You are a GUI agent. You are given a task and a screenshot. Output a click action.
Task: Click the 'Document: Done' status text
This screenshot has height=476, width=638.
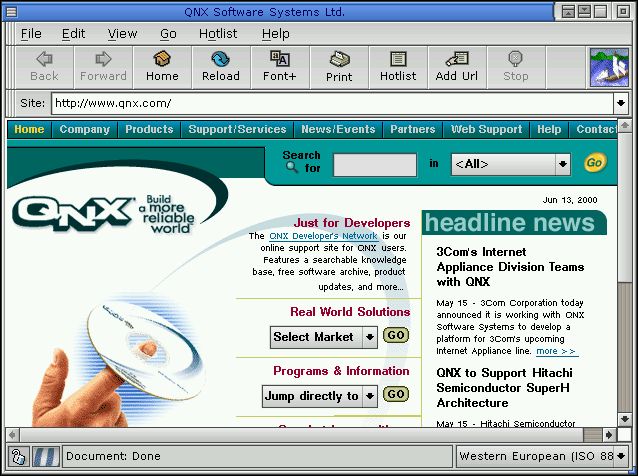click(113, 456)
